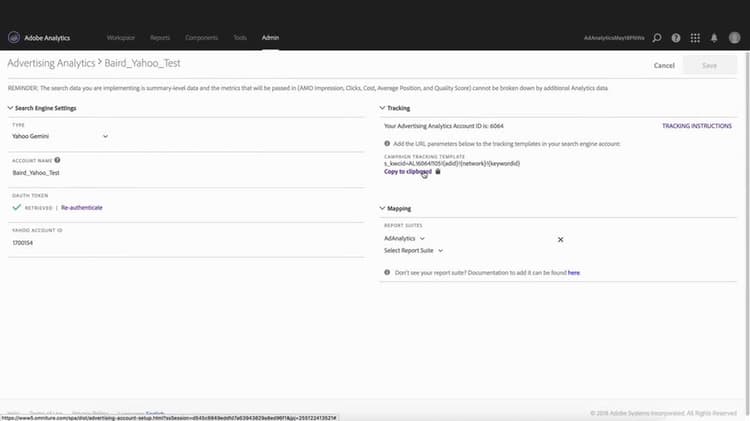Open the help question mark icon
This screenshot has width=750, height=421.
pos(676,38)
